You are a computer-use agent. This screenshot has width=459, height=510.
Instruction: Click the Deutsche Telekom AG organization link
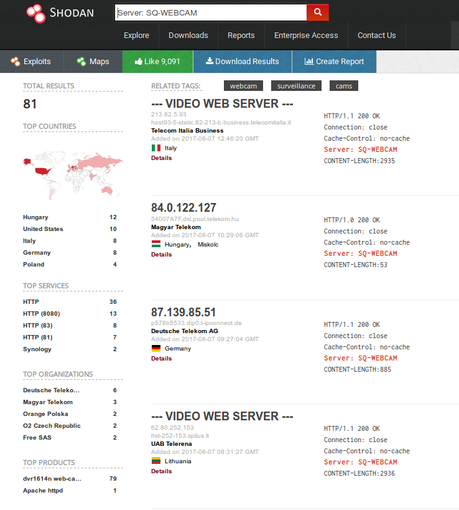(x=184, y=331)
